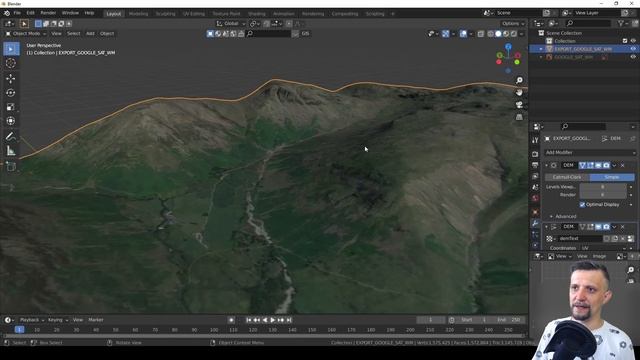Open the Edit menu
Screen dimensions: 640x360
tap(31, 13)
